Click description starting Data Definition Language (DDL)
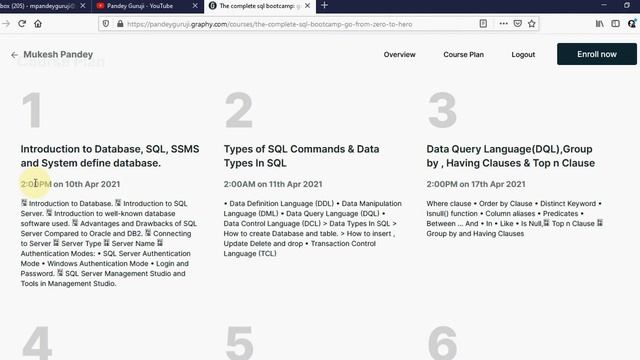Image resolution: width=640 pixels, height=360 pixels. click(313, 228)
